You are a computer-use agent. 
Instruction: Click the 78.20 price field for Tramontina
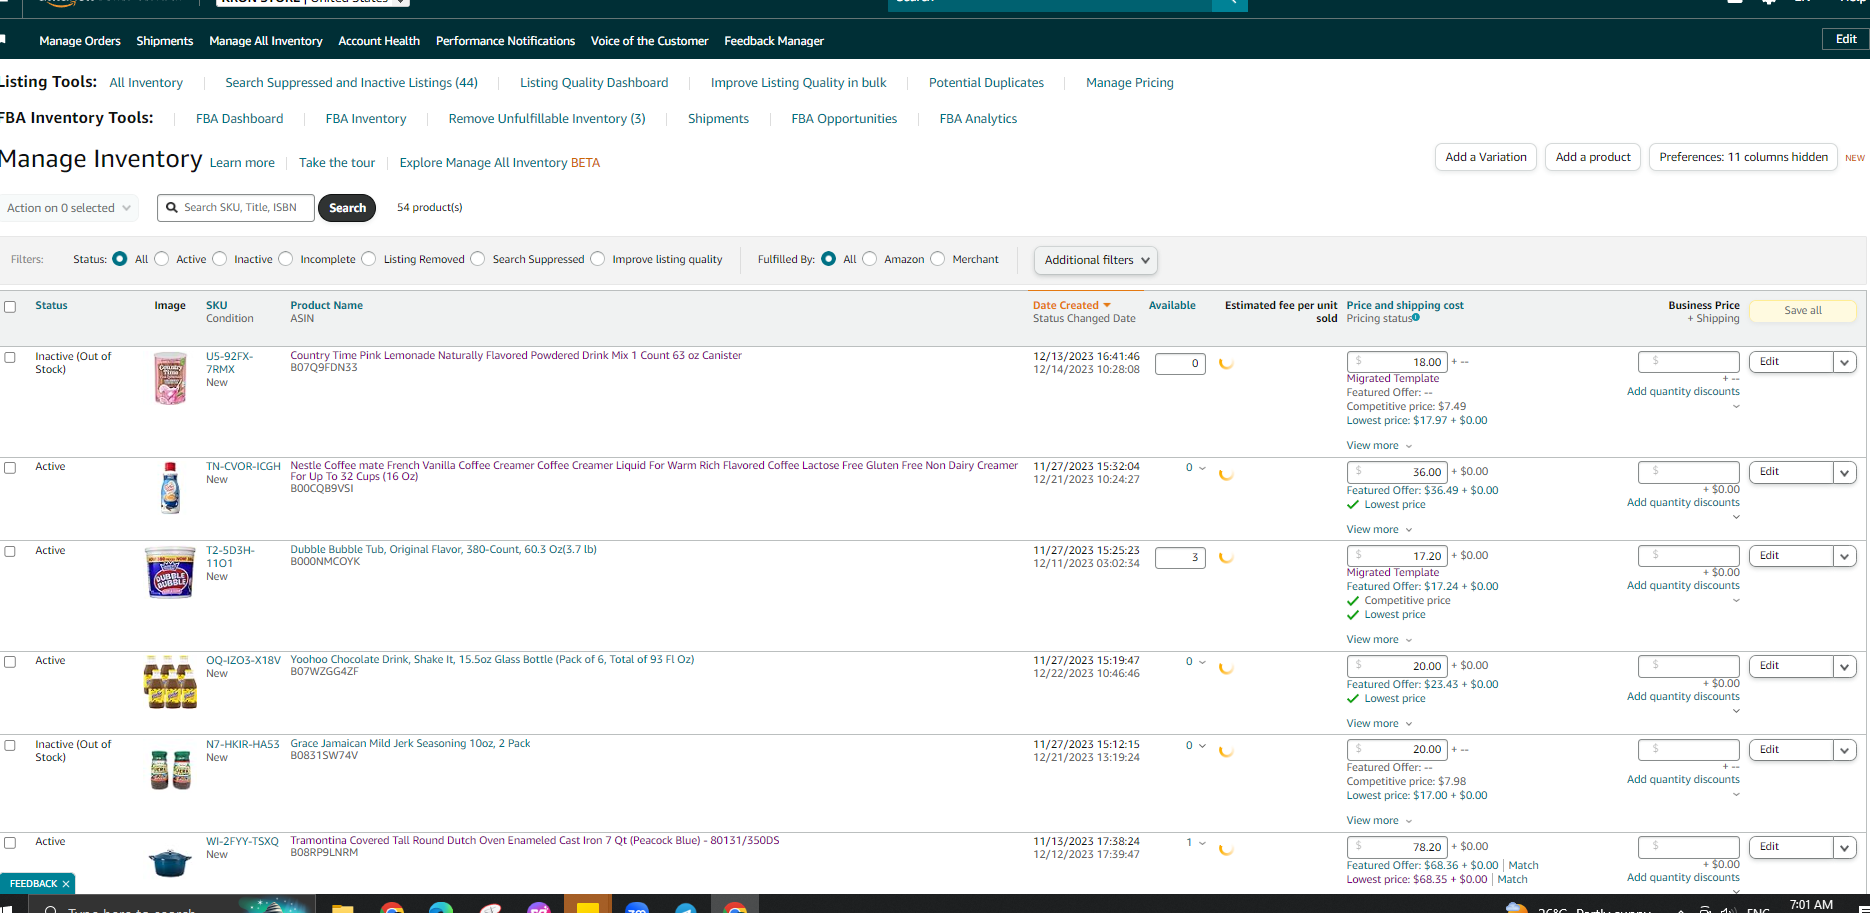[1397, 847]
